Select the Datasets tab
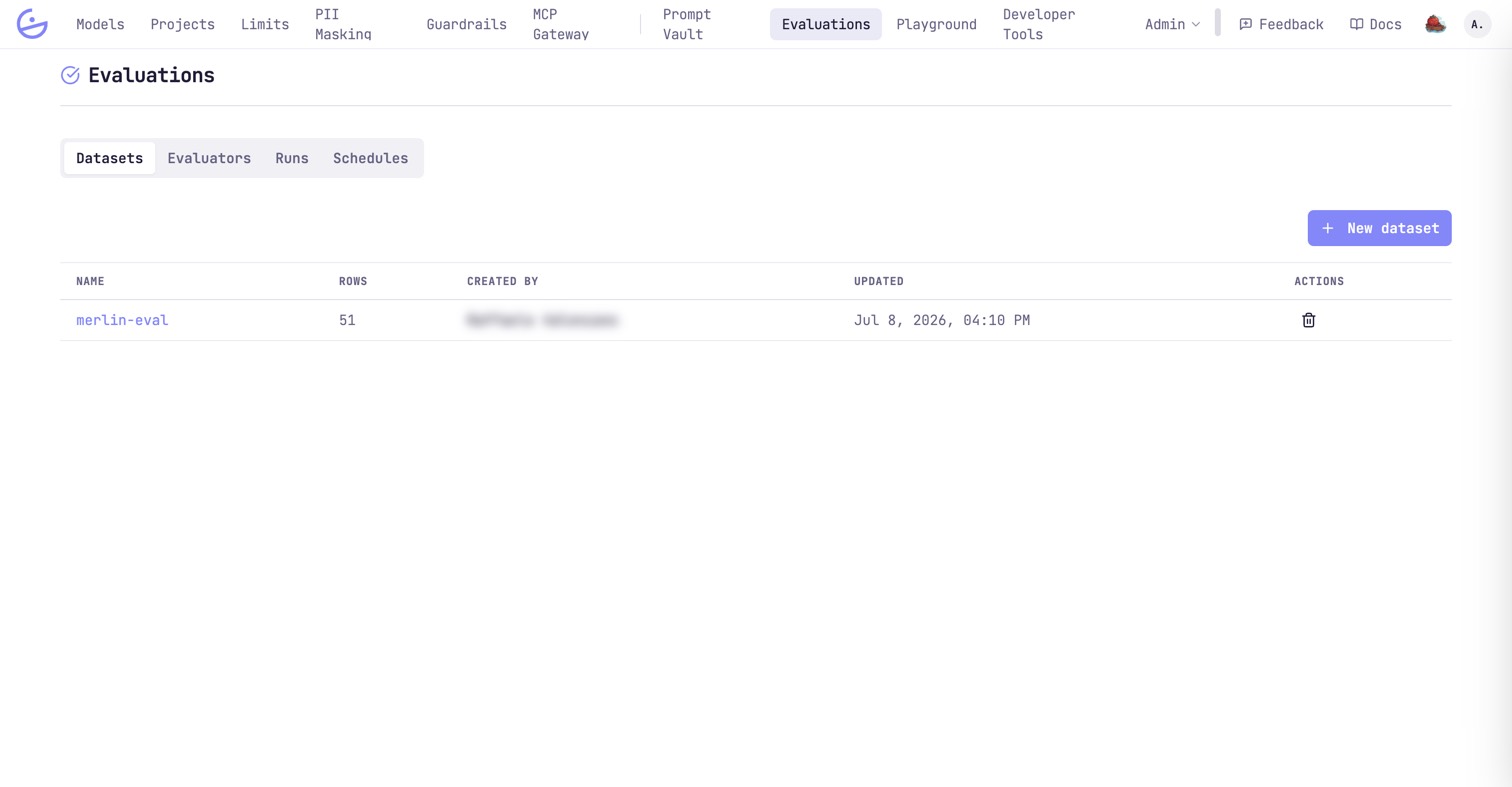This screenshot has height=787, width=1512. [x=109, y=158]
